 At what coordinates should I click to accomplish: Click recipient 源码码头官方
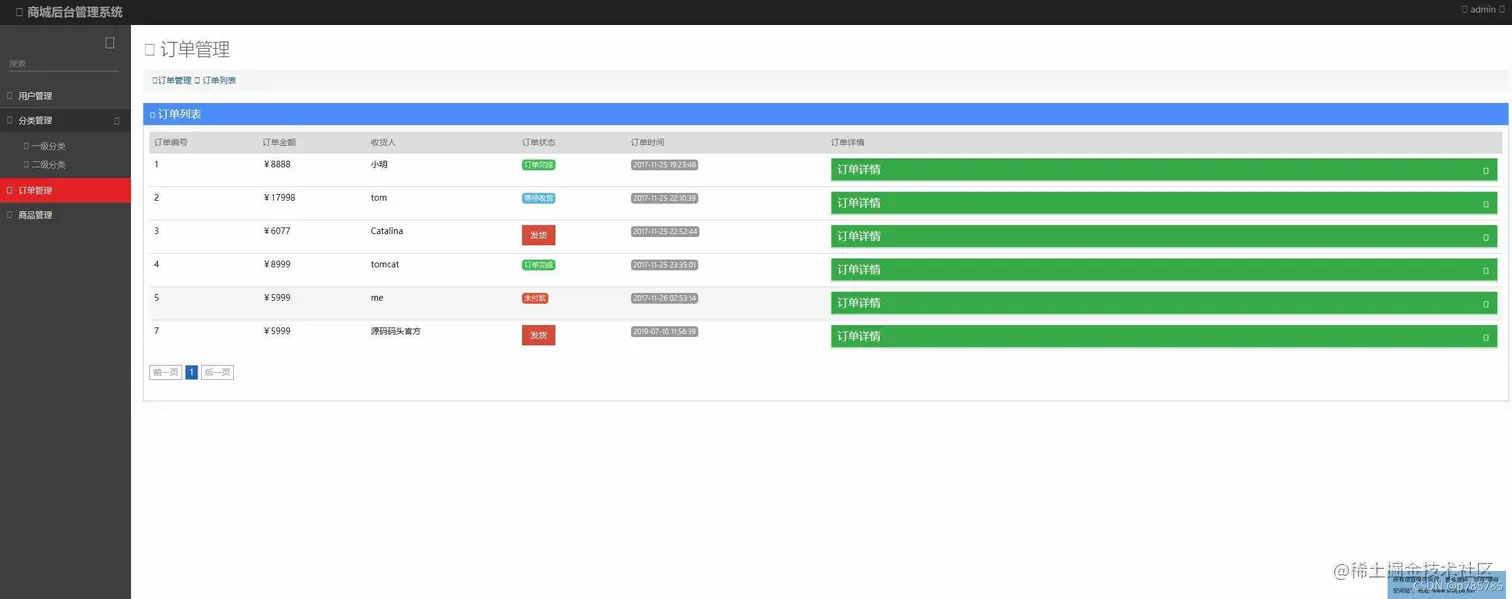click(396, 331)
